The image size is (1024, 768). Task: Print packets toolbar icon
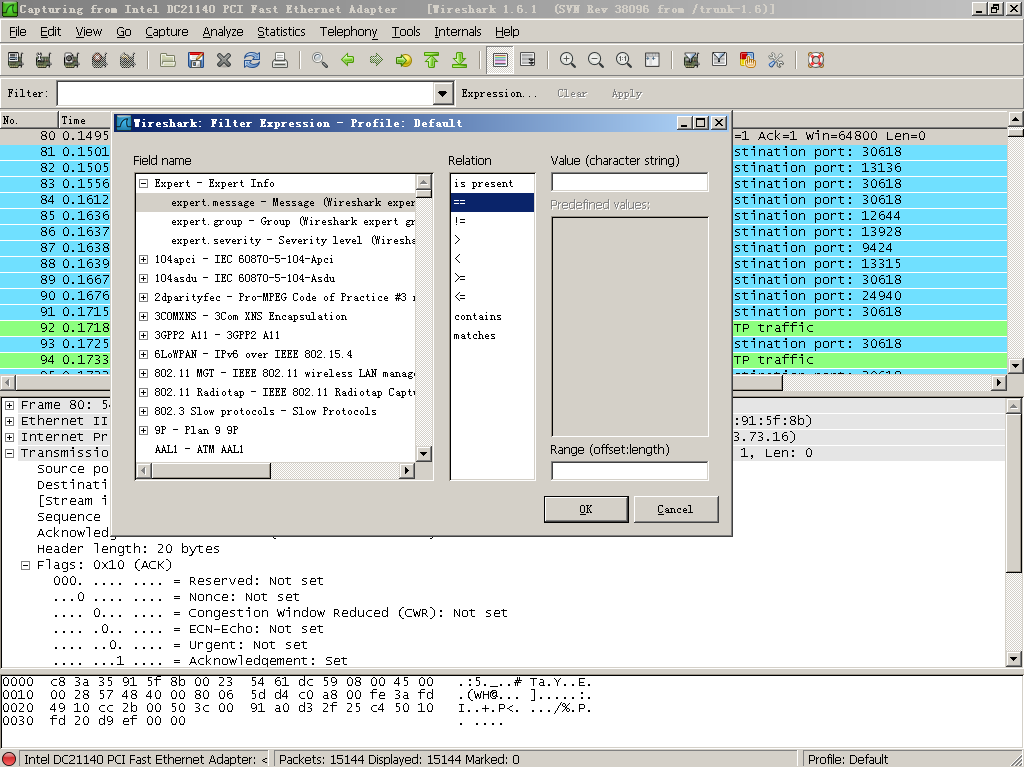280,61
